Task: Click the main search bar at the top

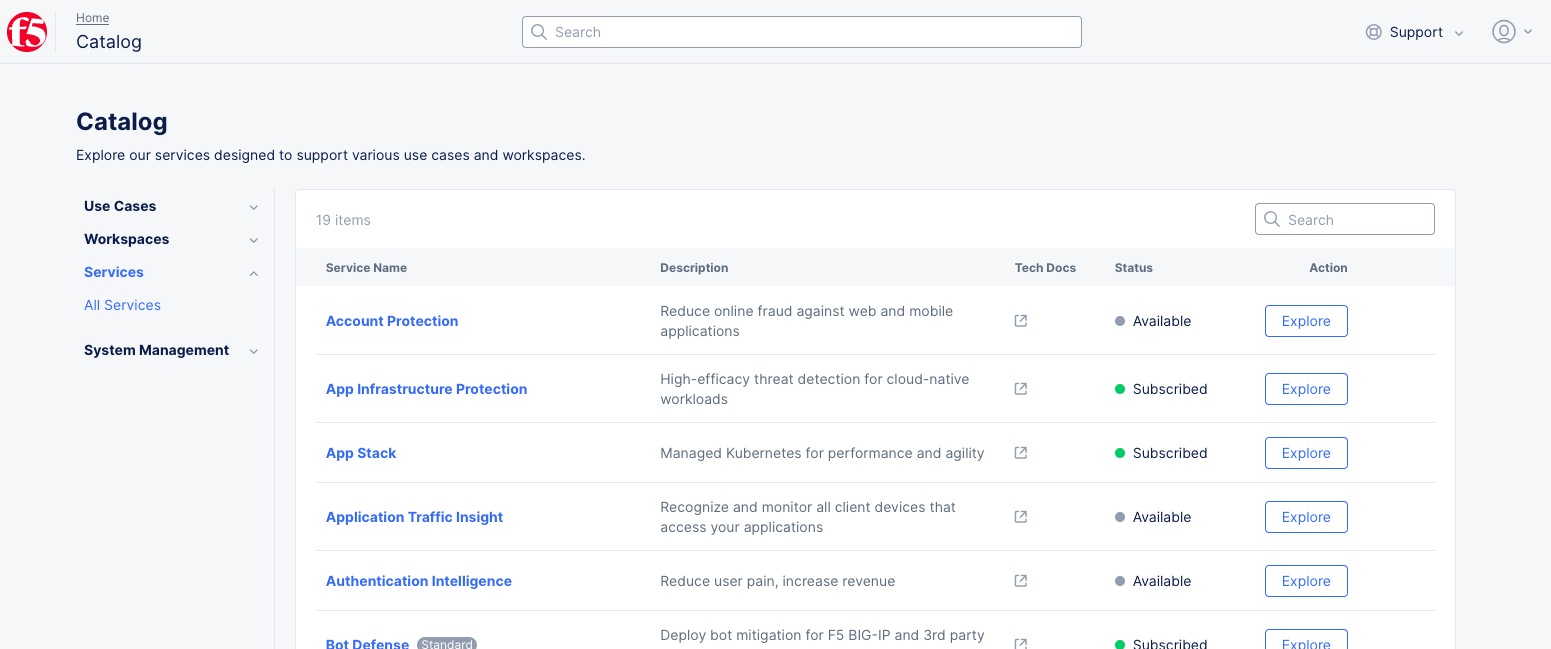Action: (800, 31)
